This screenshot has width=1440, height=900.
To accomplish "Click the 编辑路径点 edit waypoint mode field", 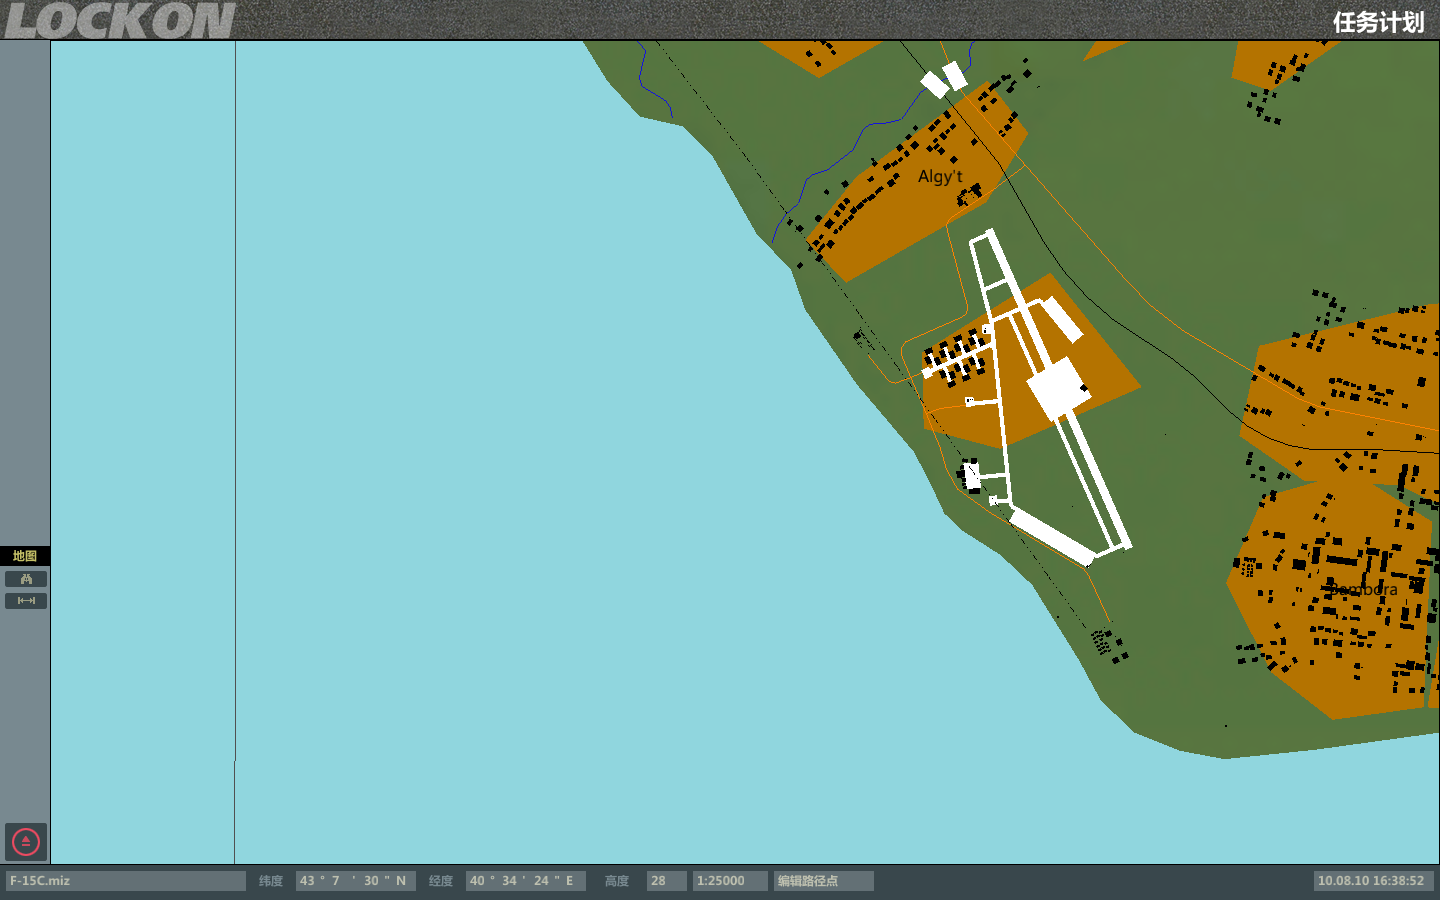I will (823, 881).
